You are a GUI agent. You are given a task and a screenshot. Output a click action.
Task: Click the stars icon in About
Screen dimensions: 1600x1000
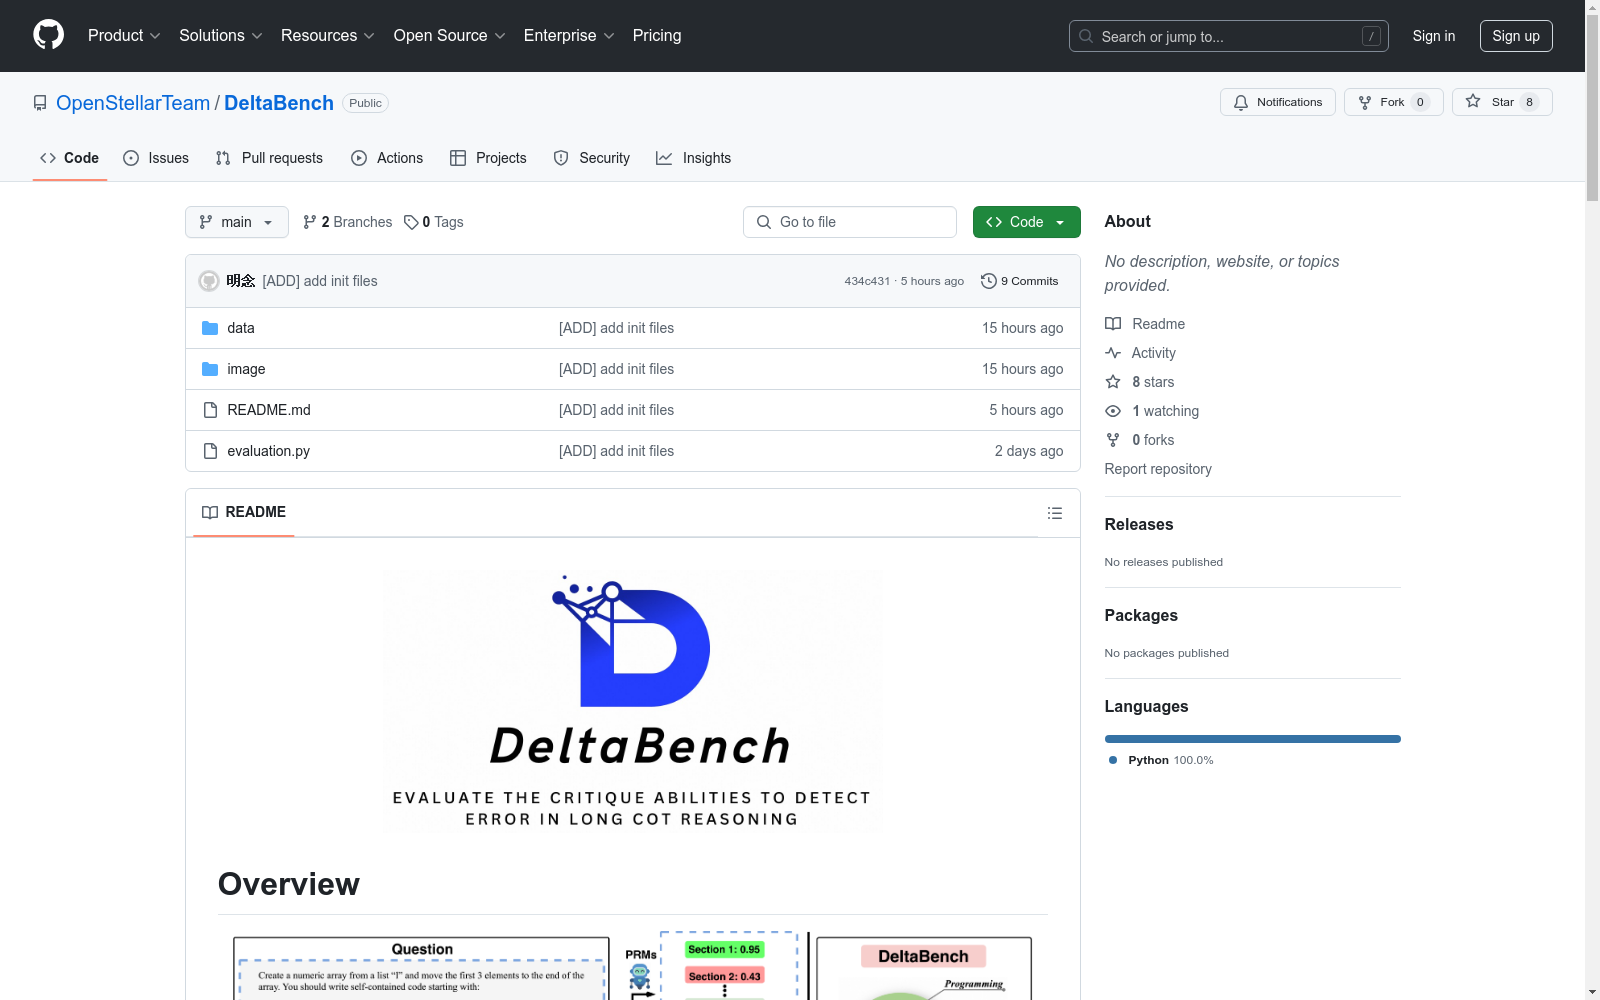pyautogui.click(x=1113, y=382)
